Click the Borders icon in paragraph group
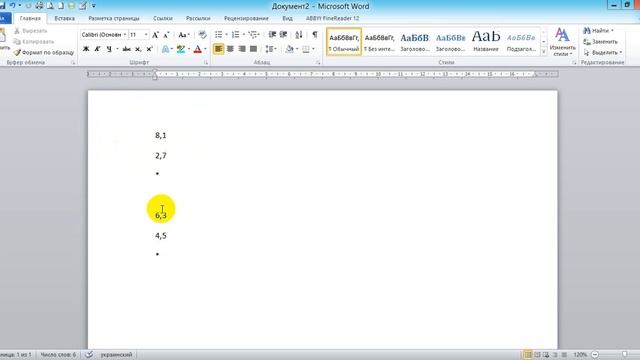640x360 pixels. pyautogui.click(x=306, y=49)
